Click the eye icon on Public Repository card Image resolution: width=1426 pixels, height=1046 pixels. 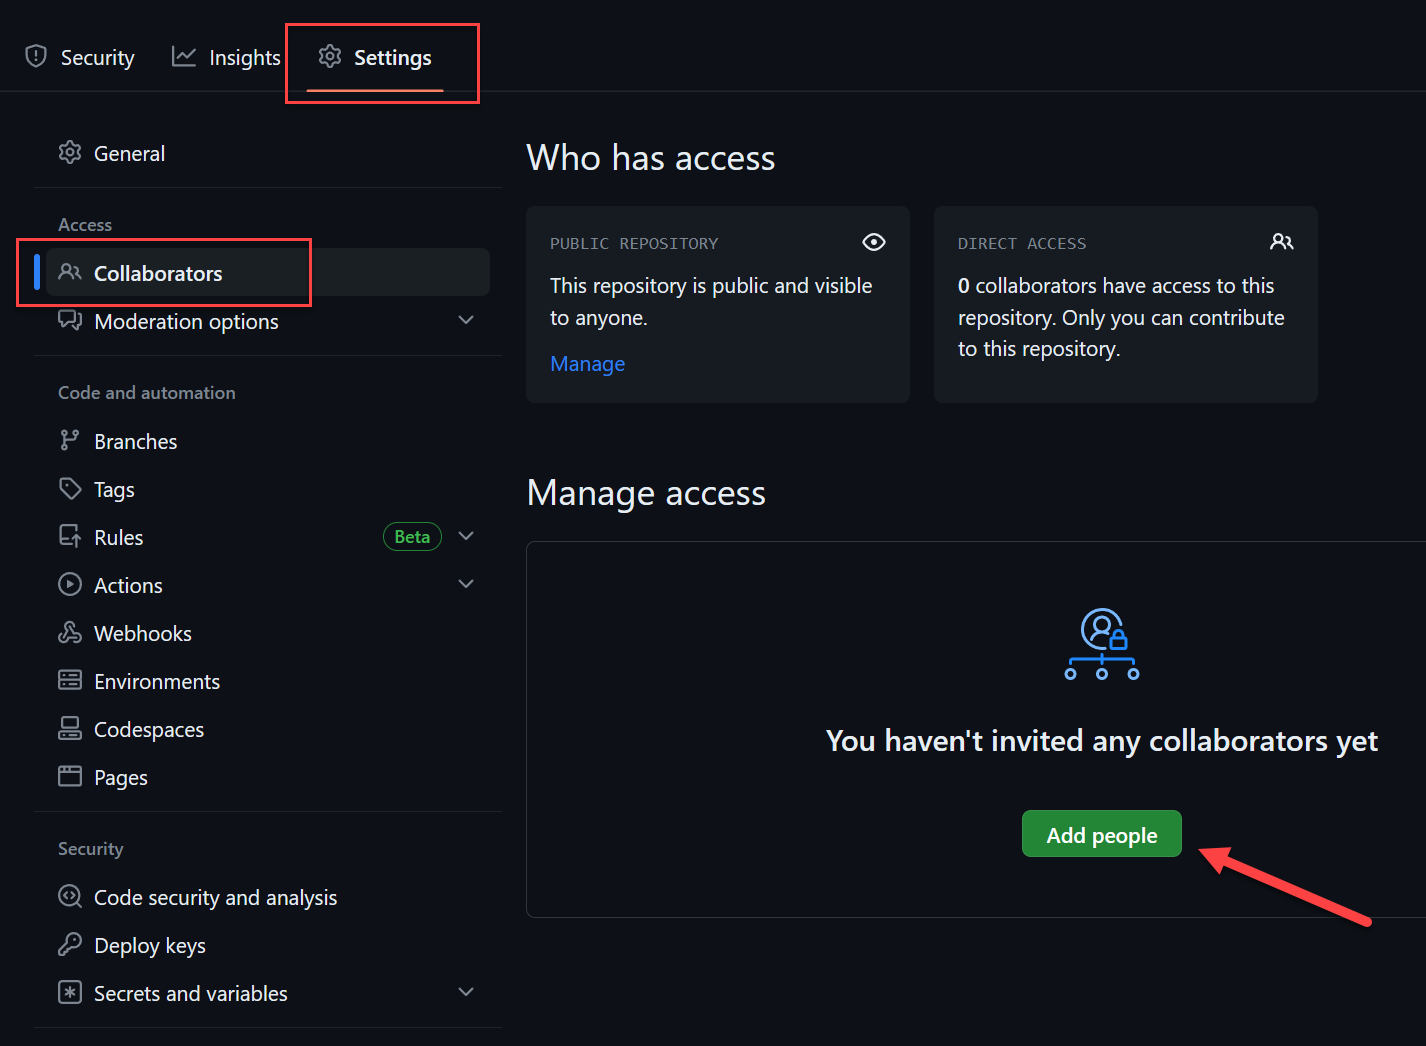pos(873,242)
